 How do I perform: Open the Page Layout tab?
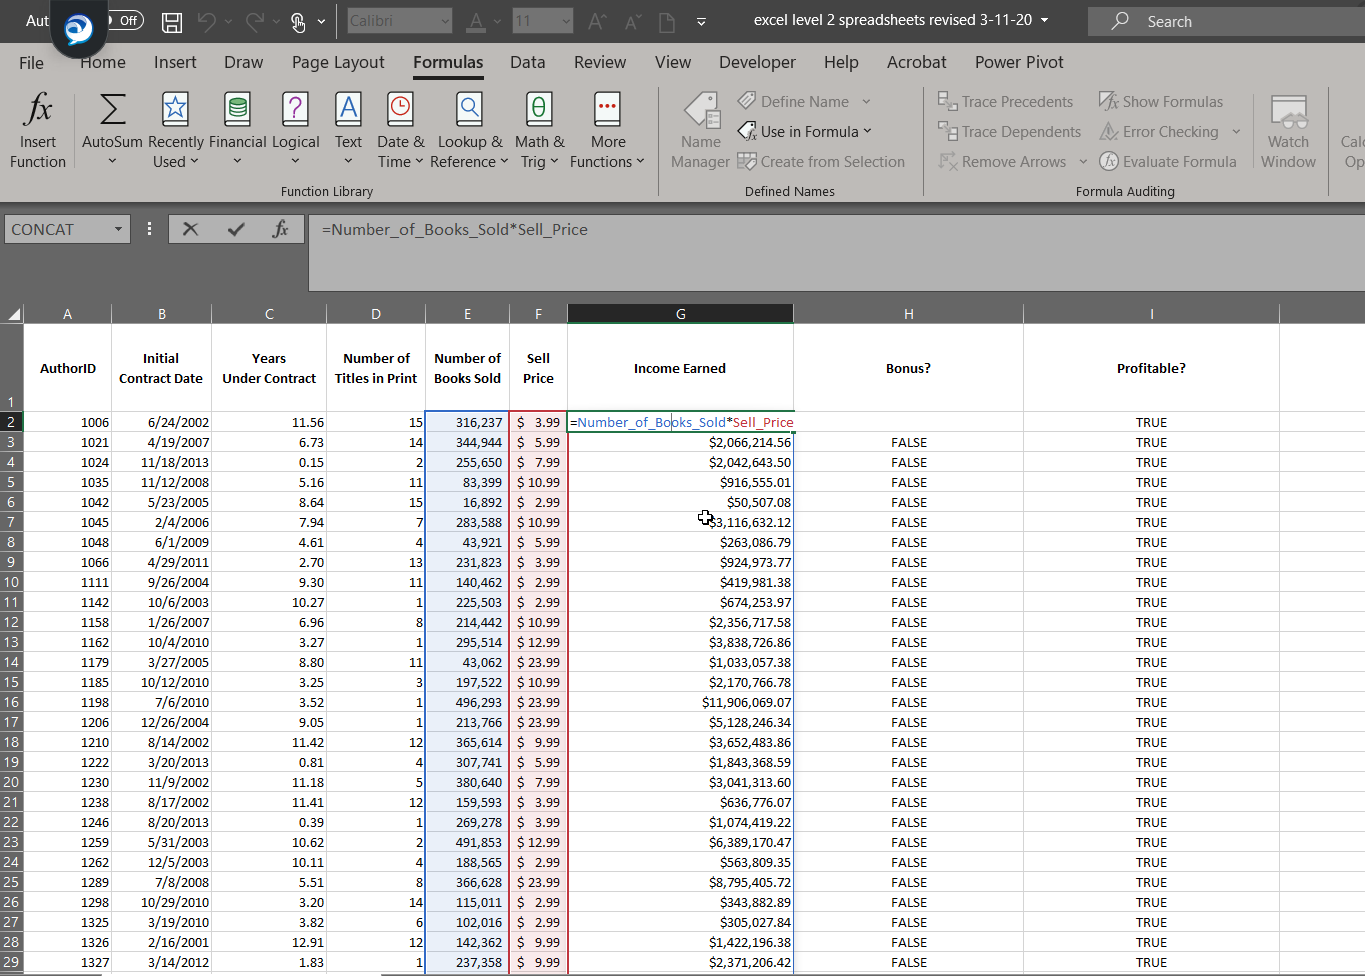click(338, 62)
